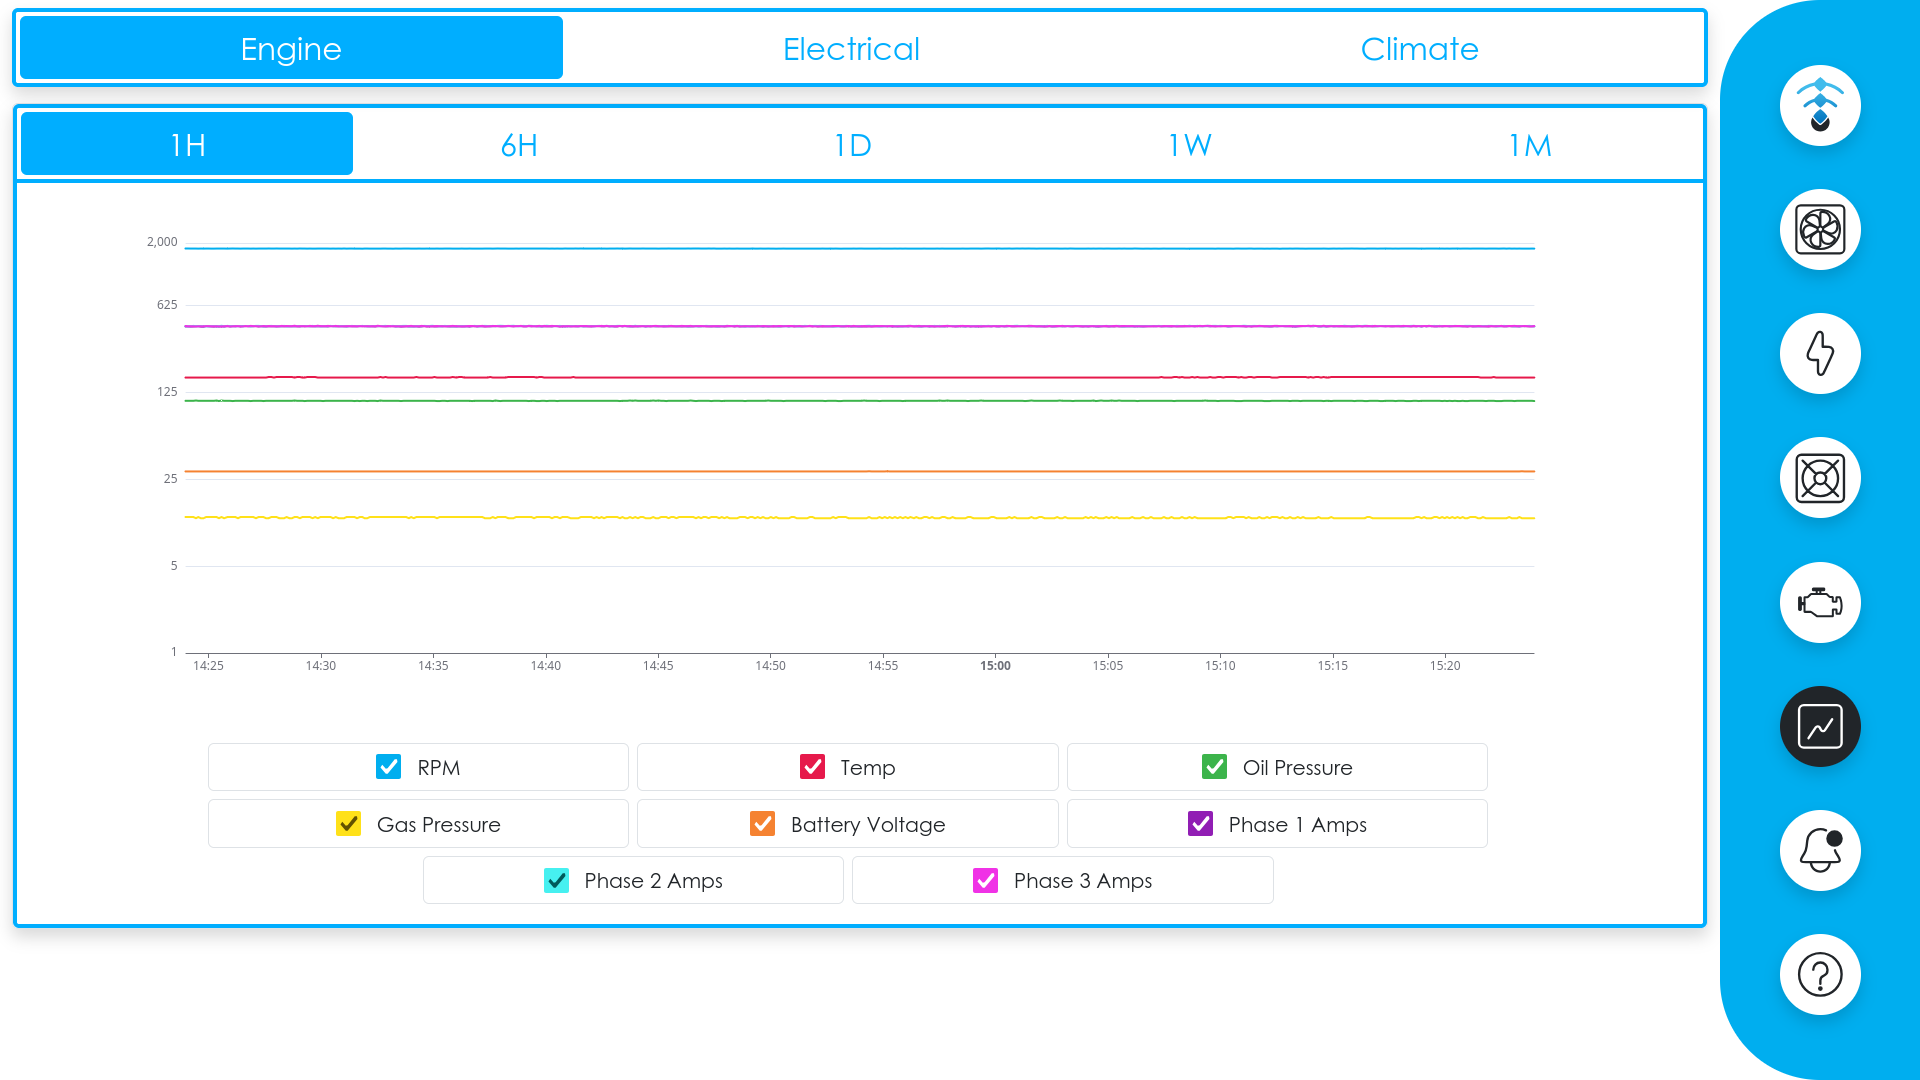Select the 6H time range option
This screenshot has height=1080, width=1920.
(x=519, y=143)
